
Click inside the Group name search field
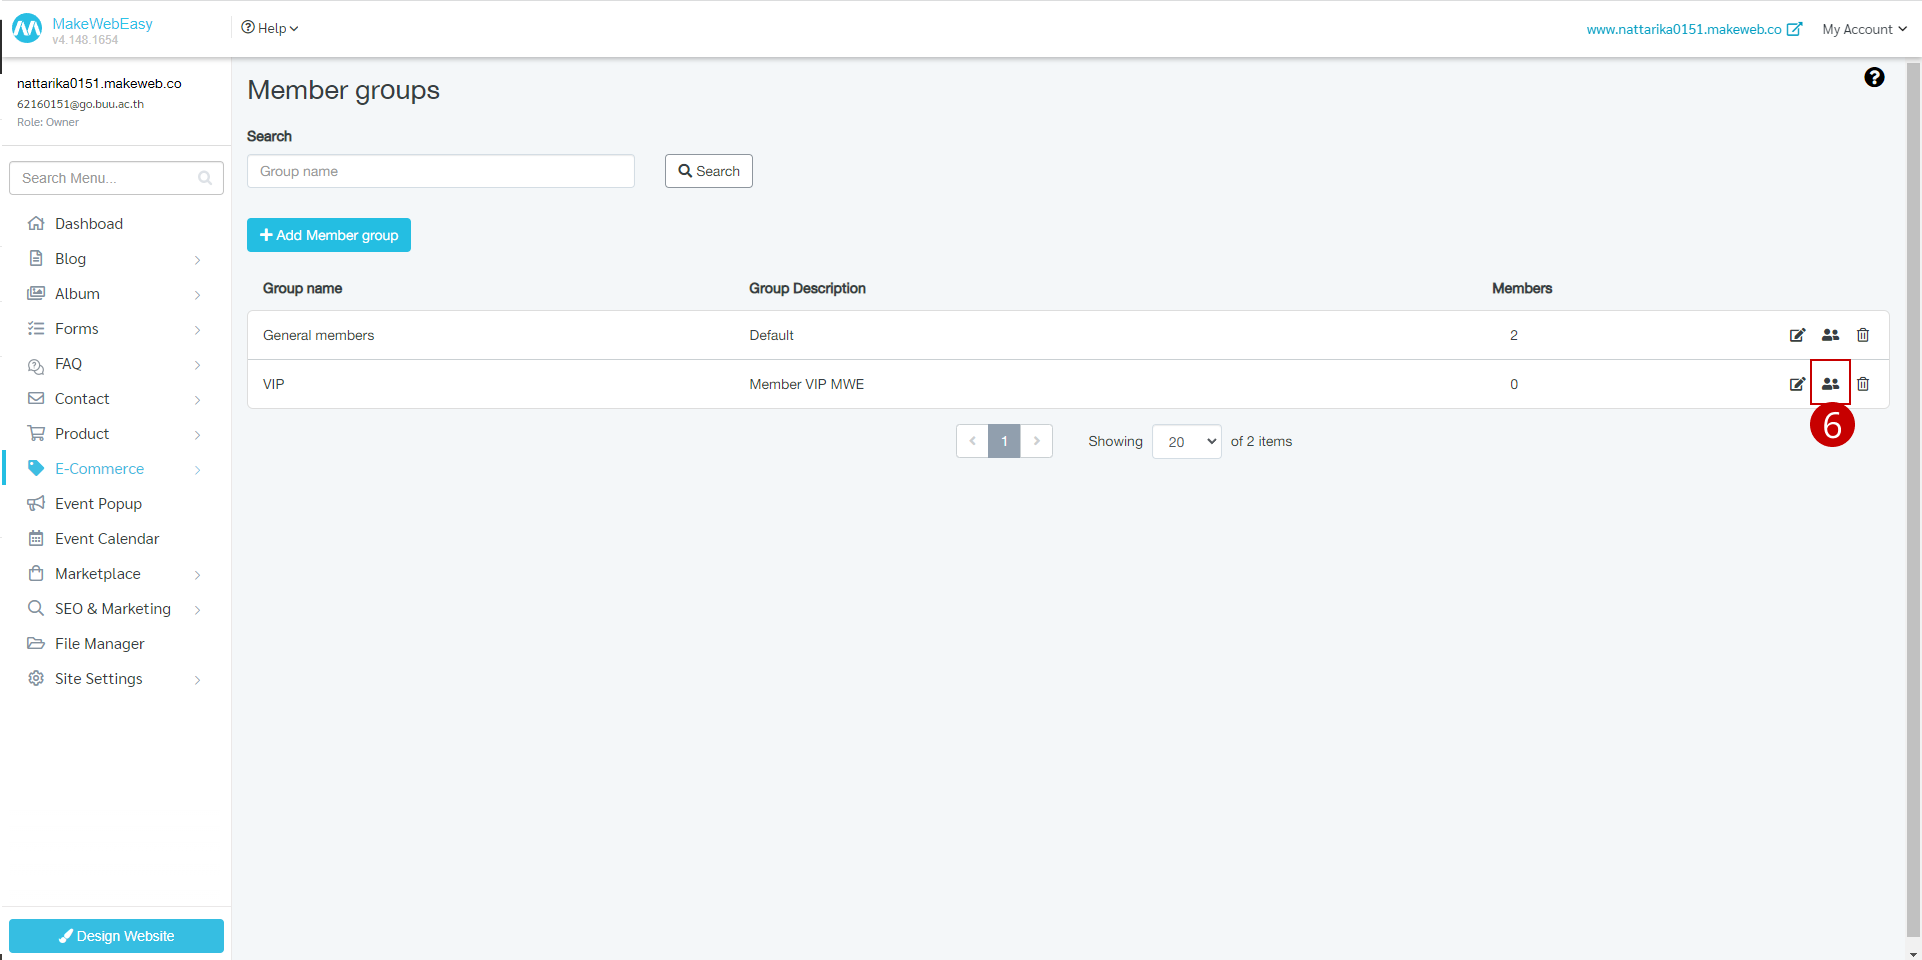point(440,171)
